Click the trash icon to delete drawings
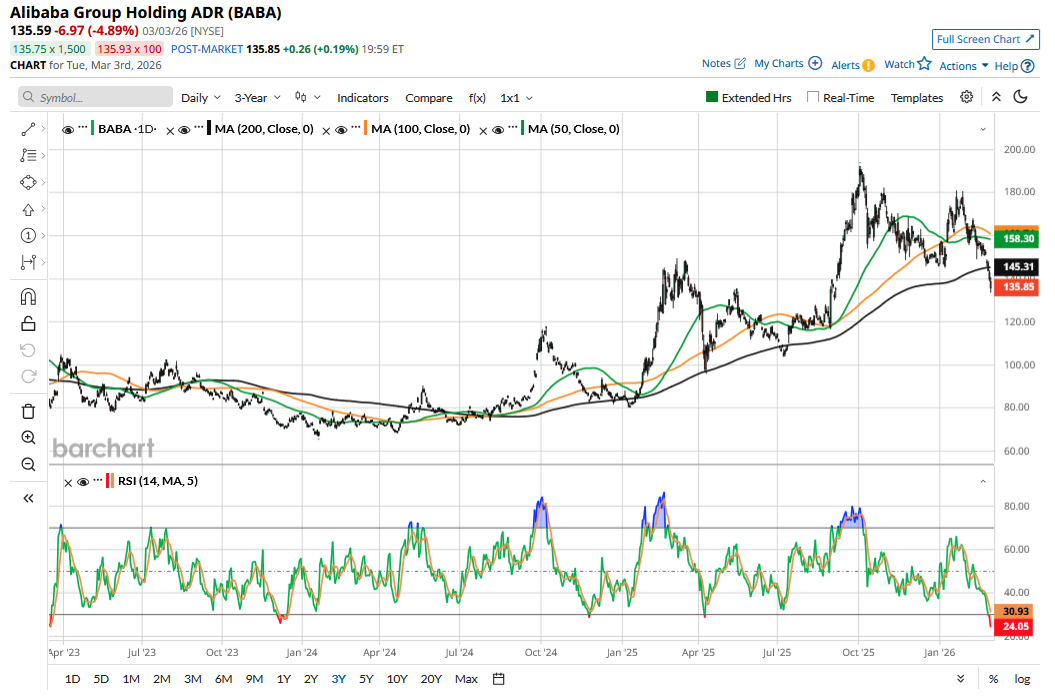The height and width of the screenshot is (697, 1055). coord(28,411)
